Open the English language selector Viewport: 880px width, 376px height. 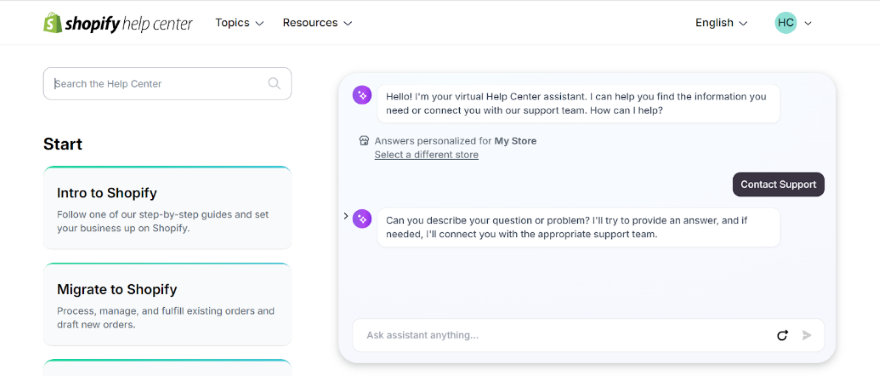(x=721, y=23)
